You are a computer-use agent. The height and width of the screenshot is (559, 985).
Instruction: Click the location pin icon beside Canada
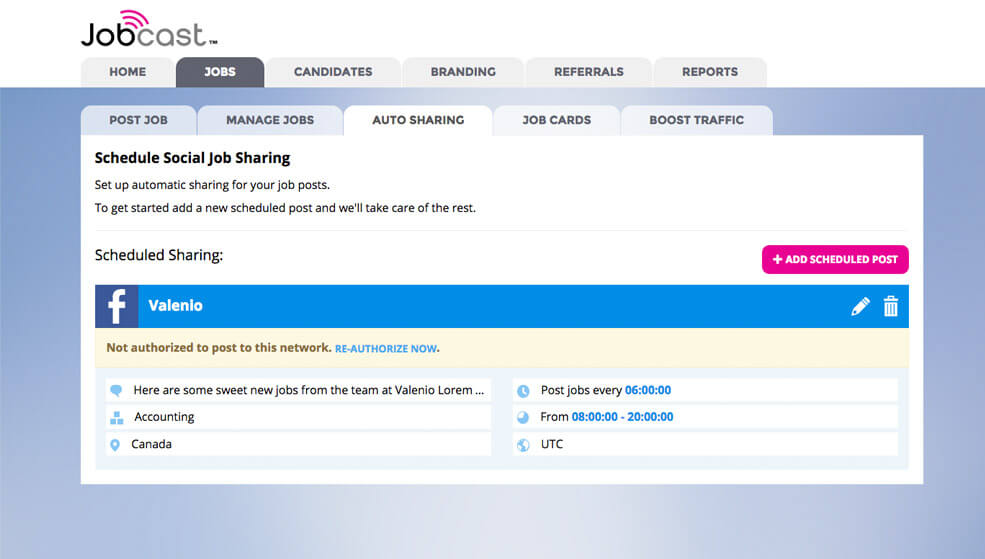(x=116, y=445)
